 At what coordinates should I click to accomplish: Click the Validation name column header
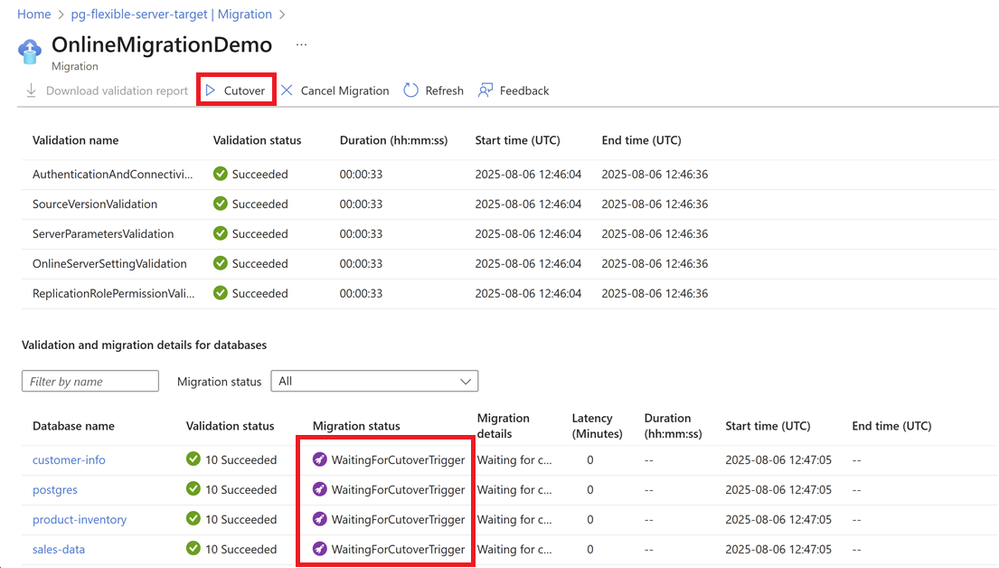[75, 140]
